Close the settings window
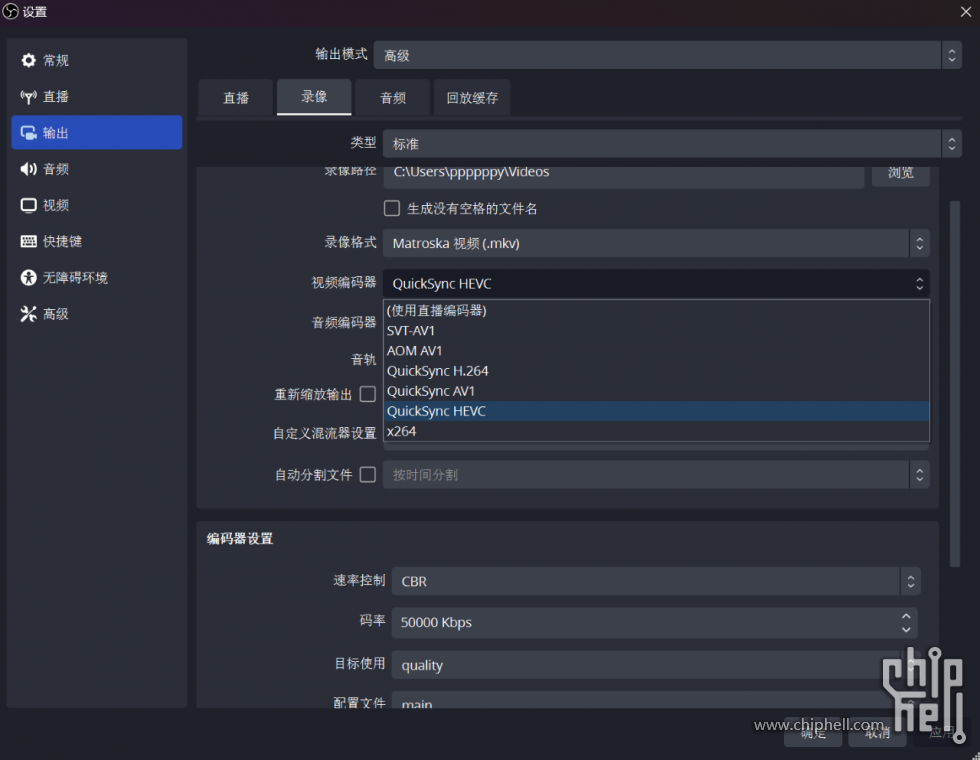 tap(966, 12)
